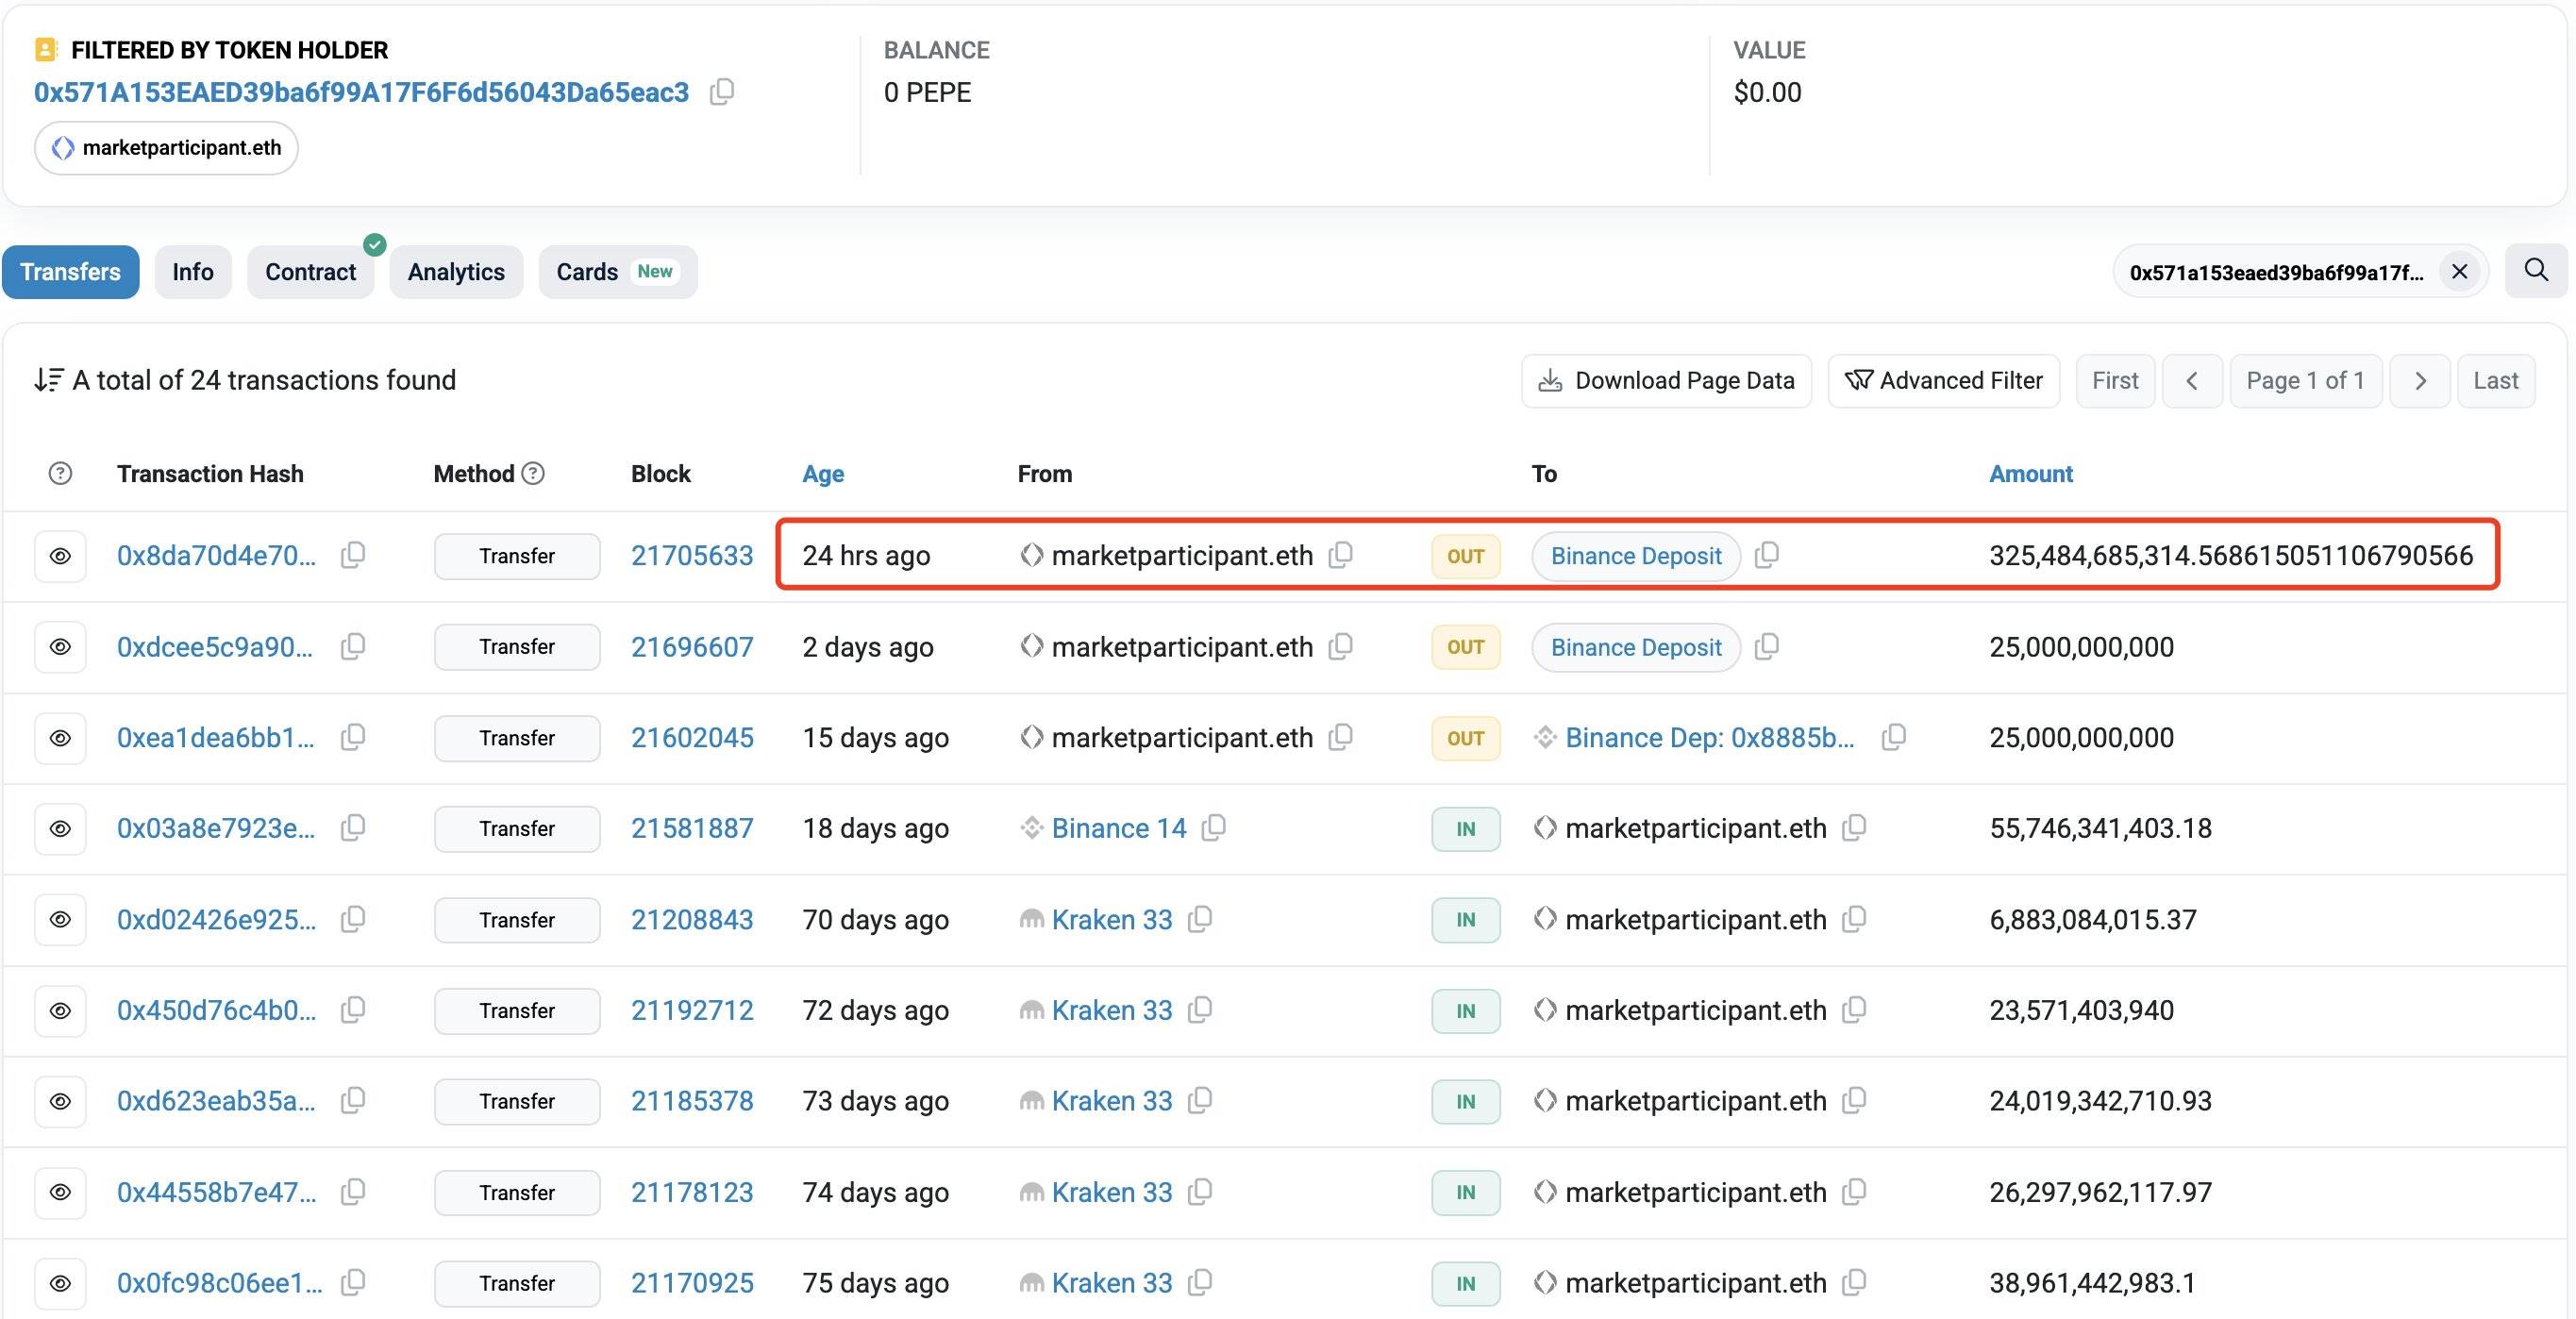Select amount 55,746,341,403.18
2576x1319 pixels.
pyautogui.click(x=2100, y=828)
